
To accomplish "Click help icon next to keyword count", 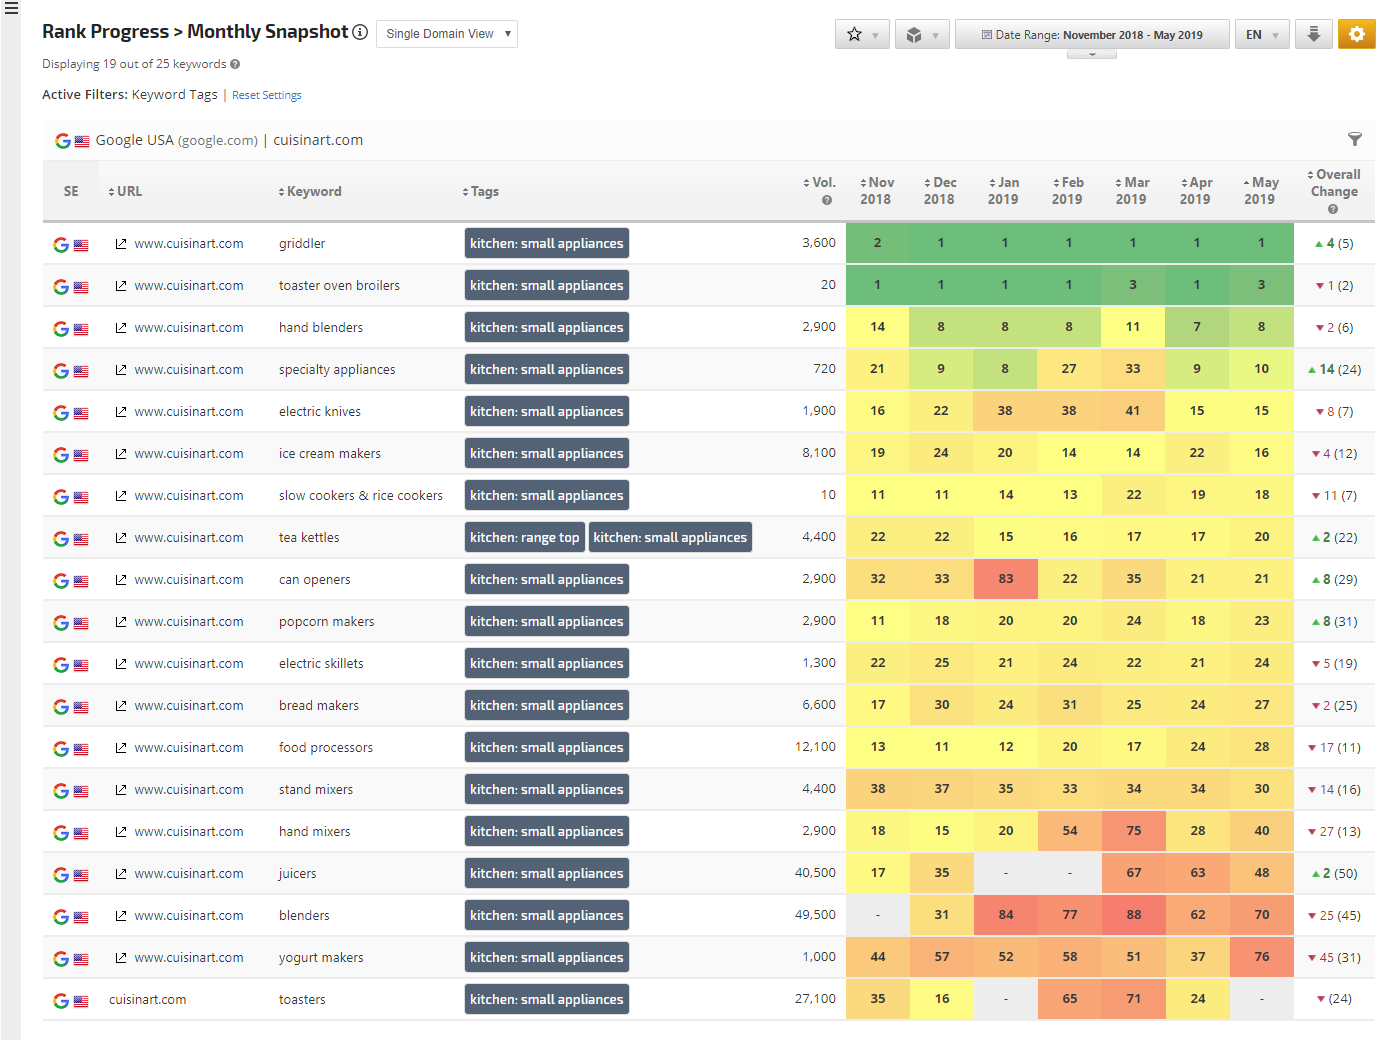I will [x=235, y=64].
